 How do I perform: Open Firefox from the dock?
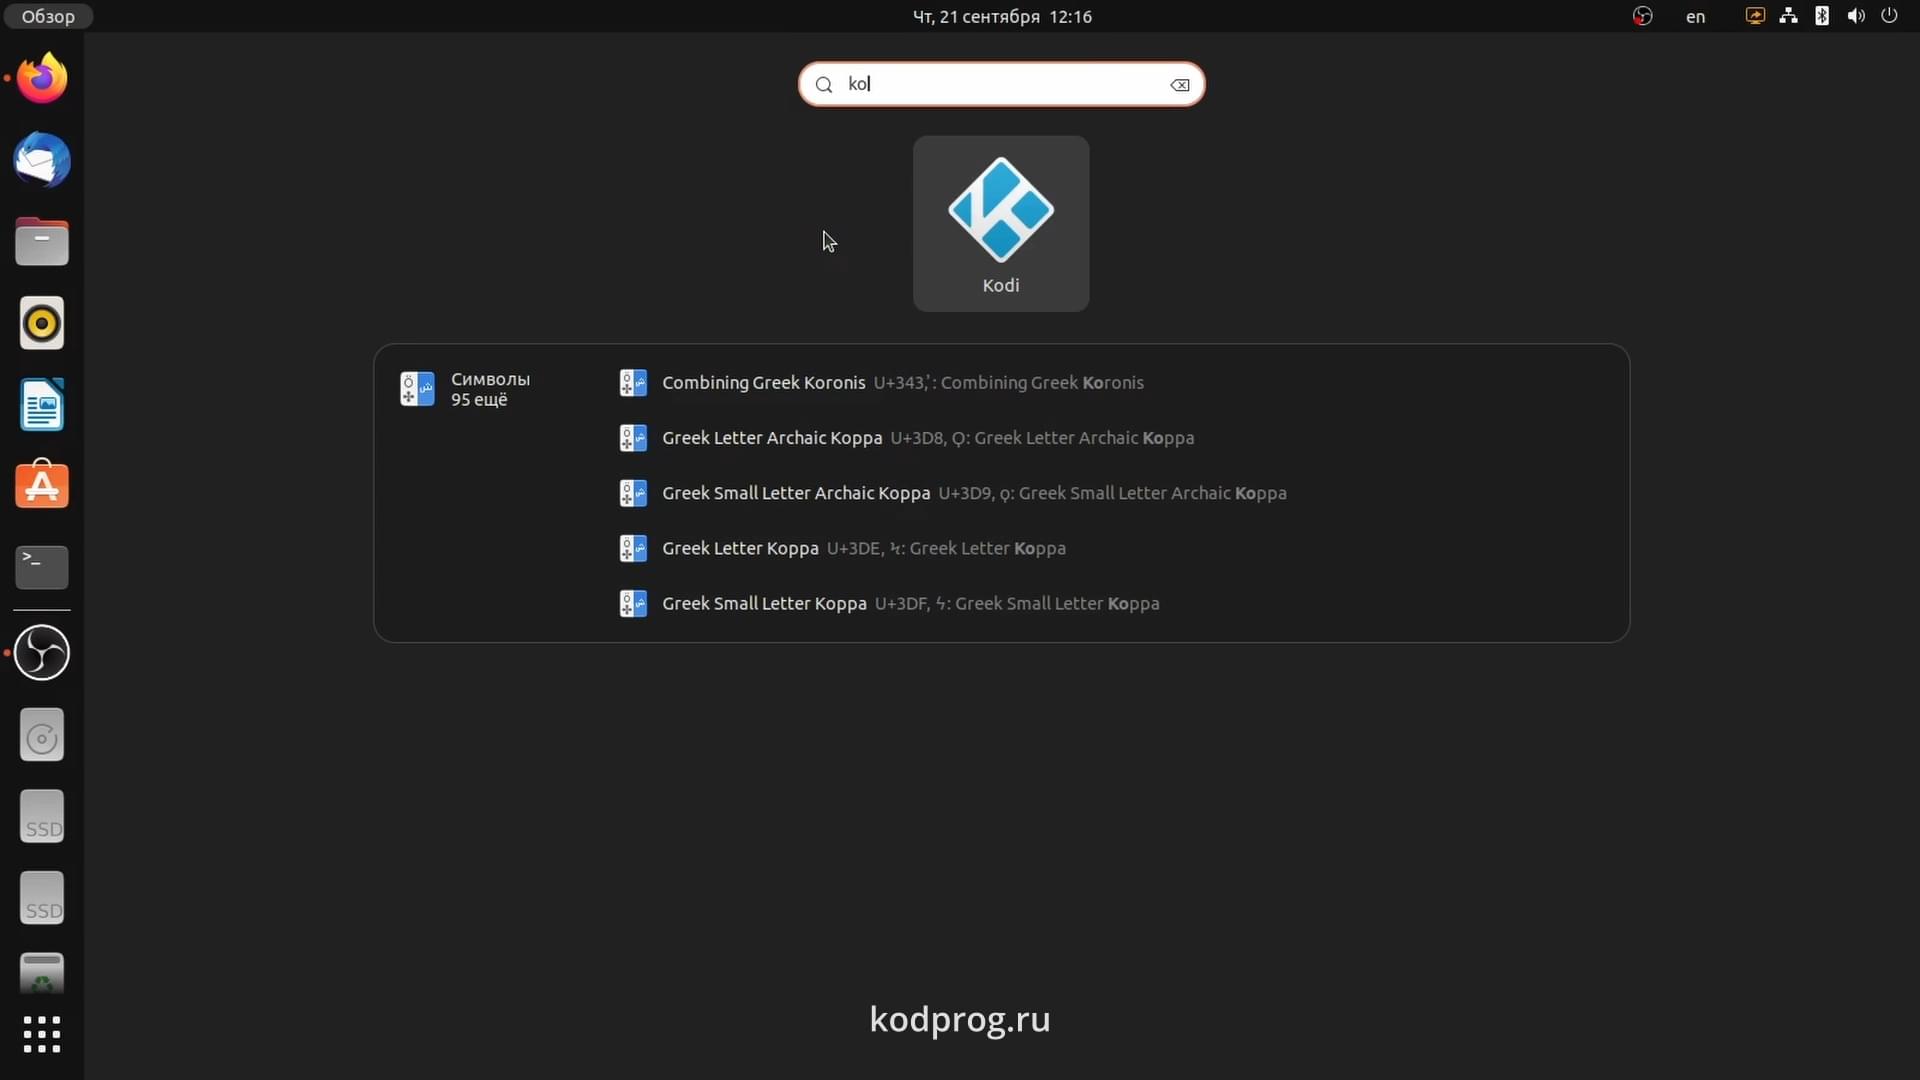click(42, 79)
